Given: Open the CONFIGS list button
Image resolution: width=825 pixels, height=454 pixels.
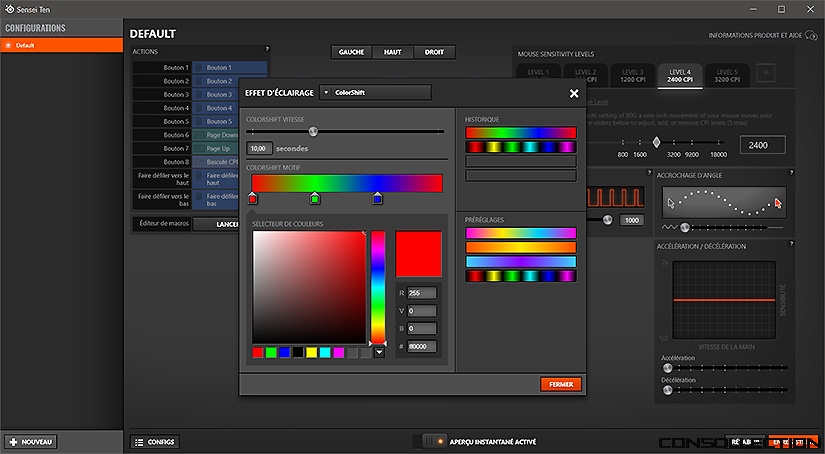Looking at the screenshot, I should (x=155, y=442).
